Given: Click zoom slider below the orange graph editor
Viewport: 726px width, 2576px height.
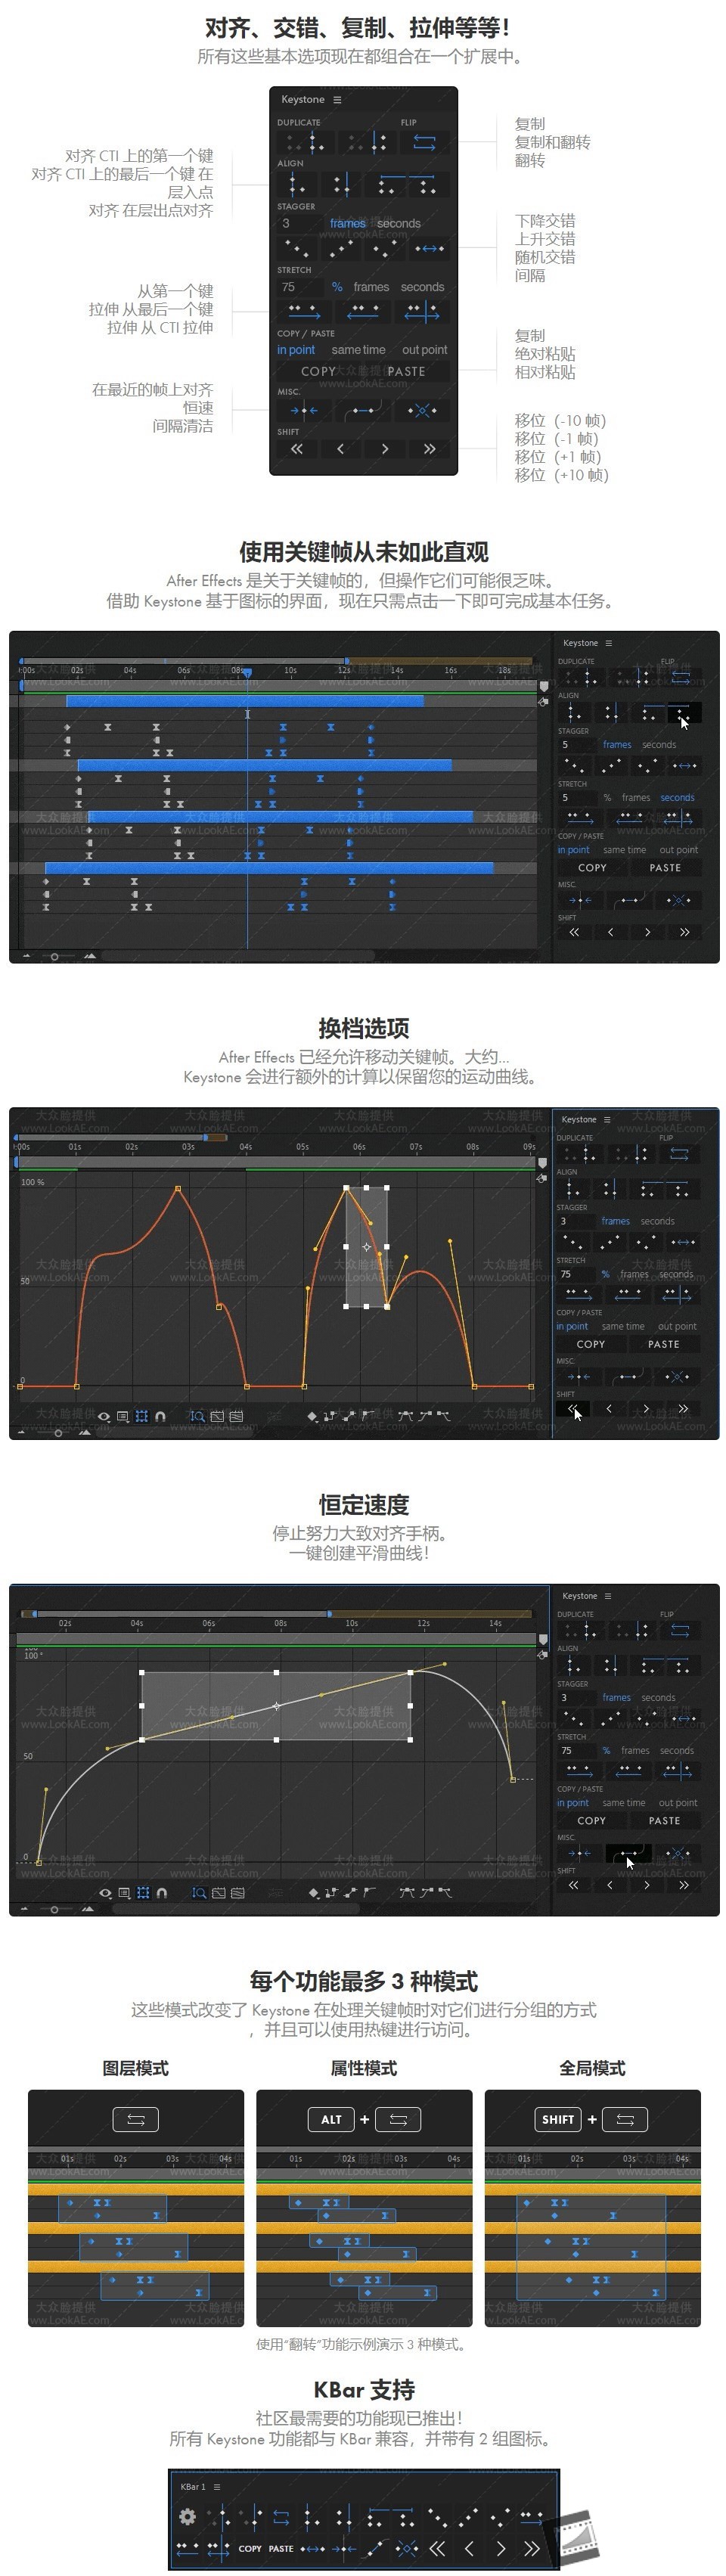Looking at the screenshot, I should [58, 1432].
